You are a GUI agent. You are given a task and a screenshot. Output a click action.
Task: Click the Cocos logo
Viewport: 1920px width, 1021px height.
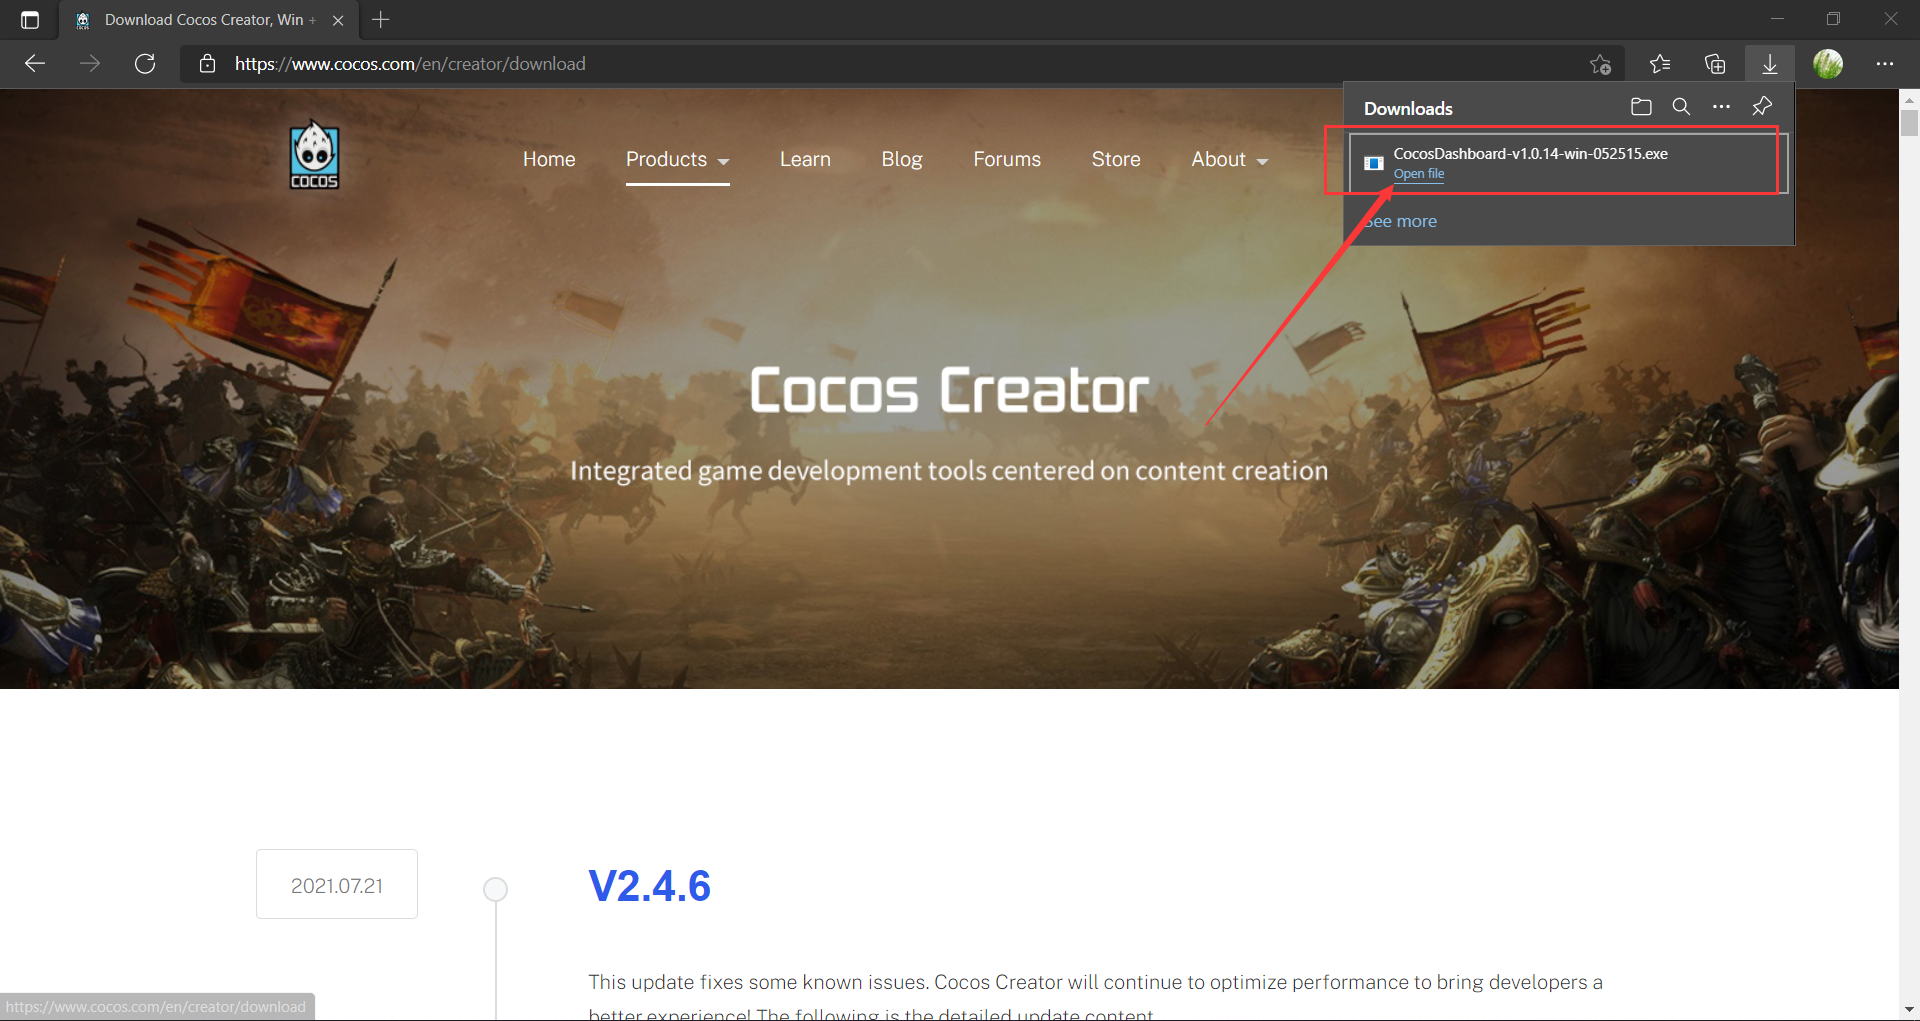point(313,155)
